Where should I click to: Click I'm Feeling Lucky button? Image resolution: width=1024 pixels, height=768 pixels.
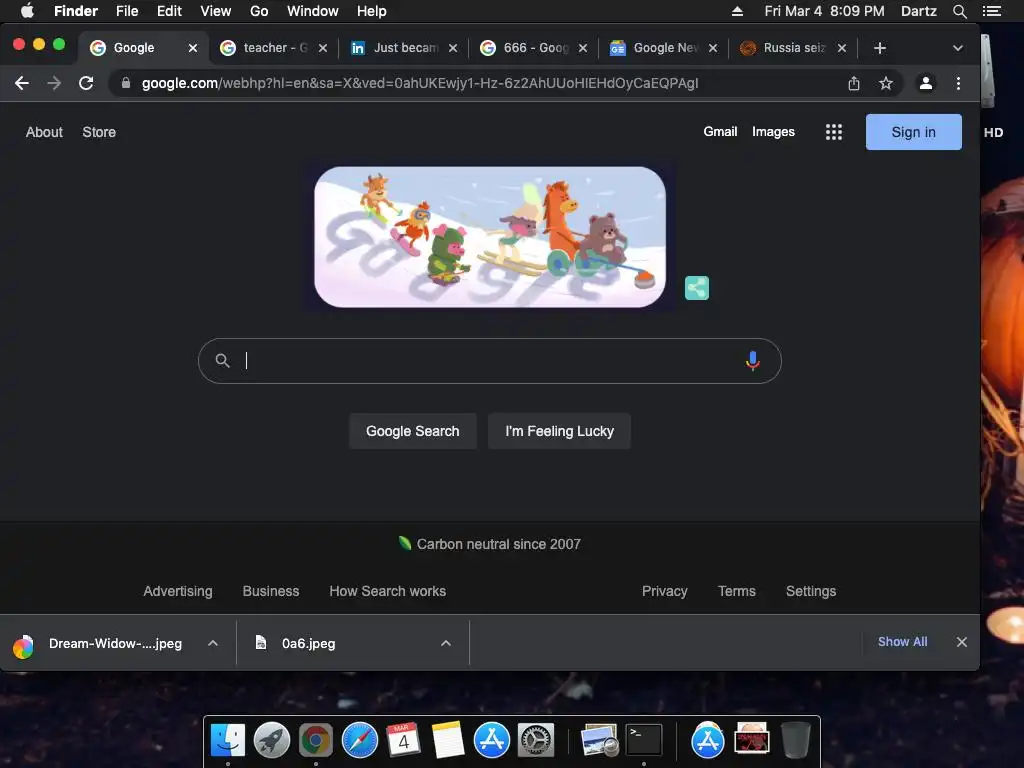coord(559,431)
